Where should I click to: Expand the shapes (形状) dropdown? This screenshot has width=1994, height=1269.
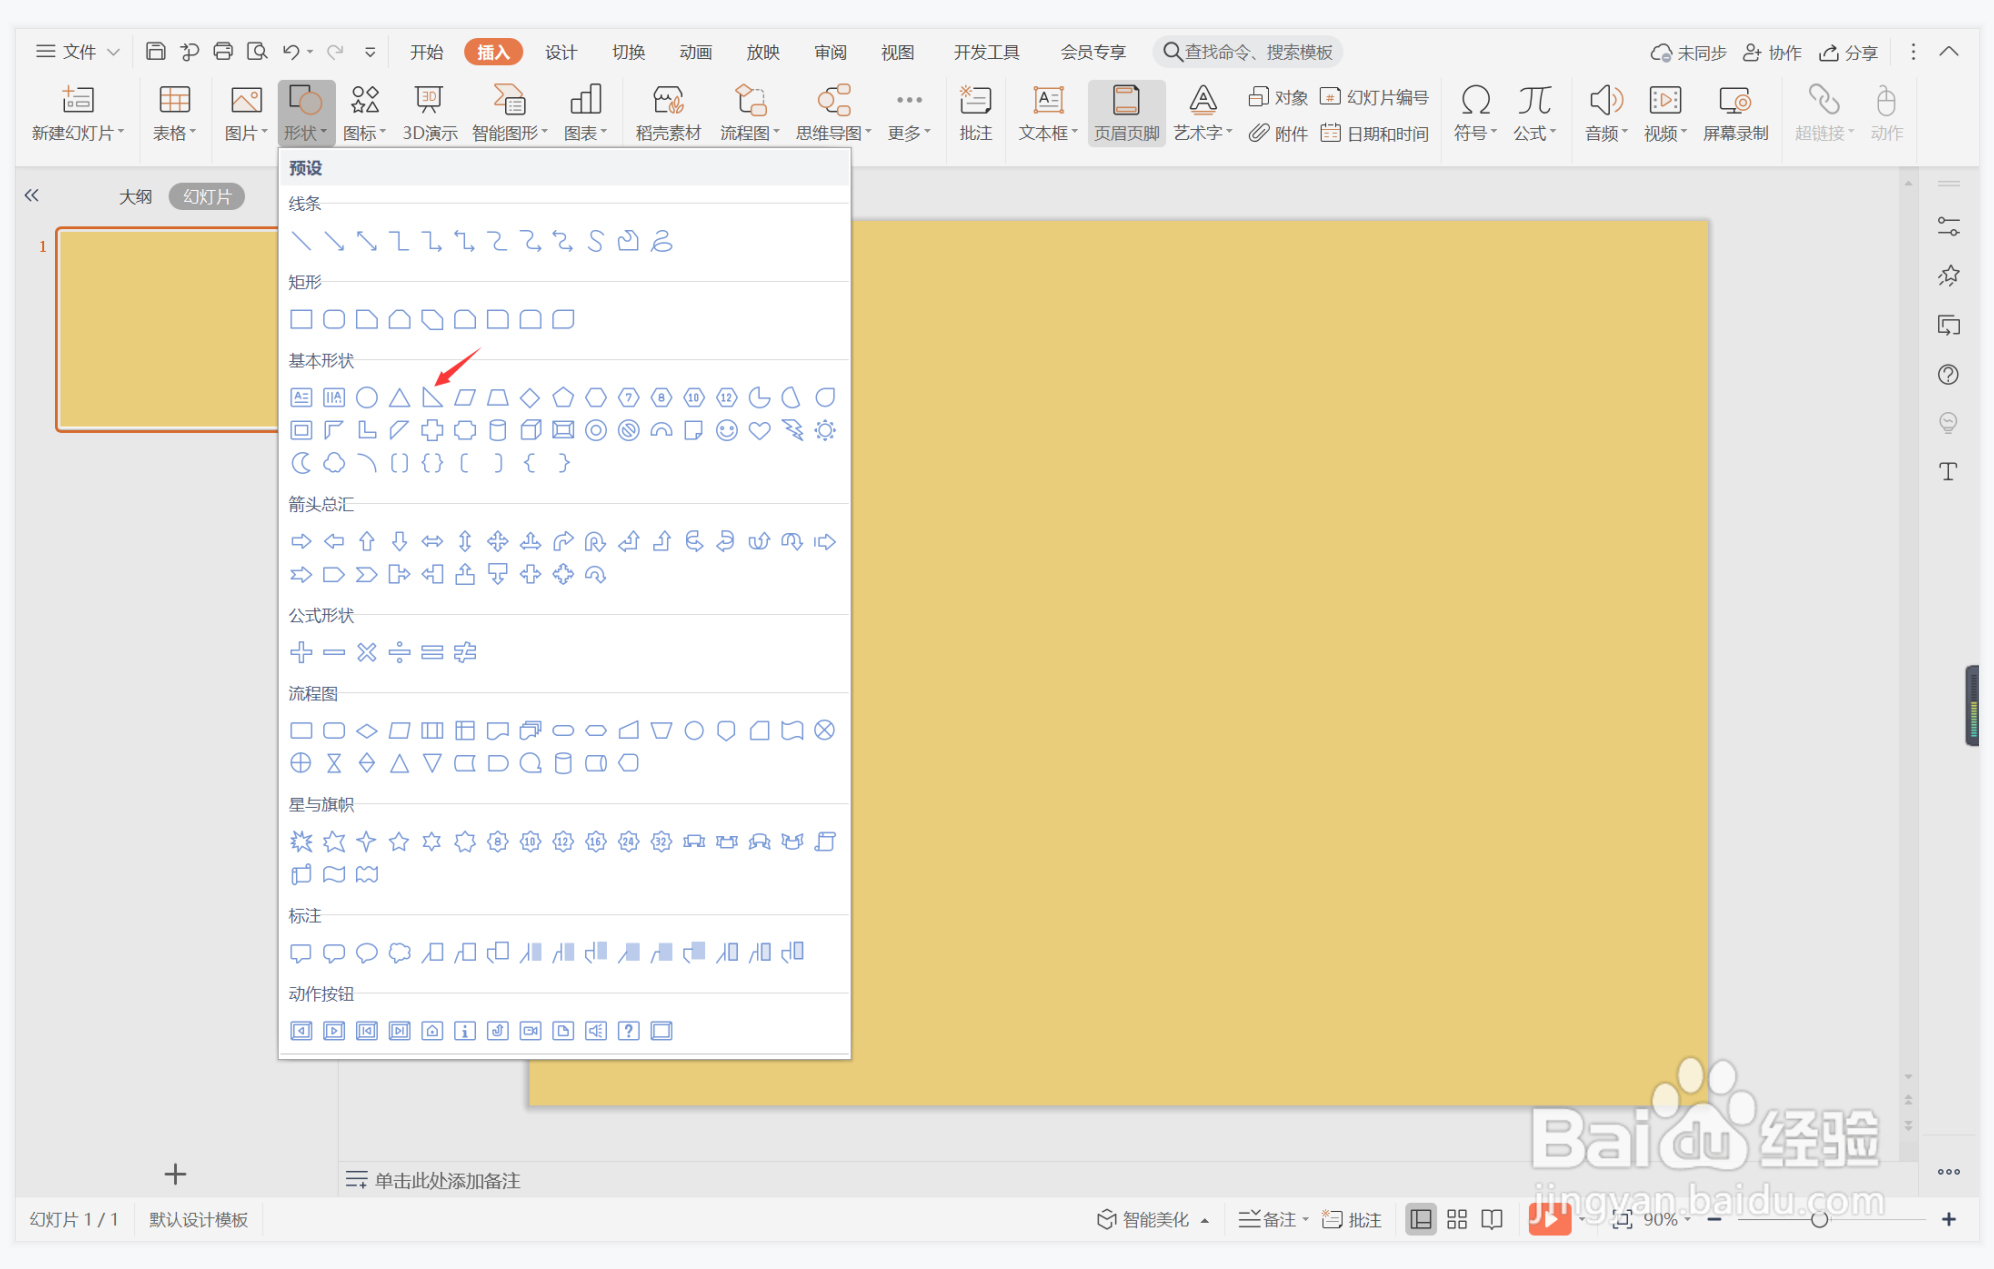305,133
